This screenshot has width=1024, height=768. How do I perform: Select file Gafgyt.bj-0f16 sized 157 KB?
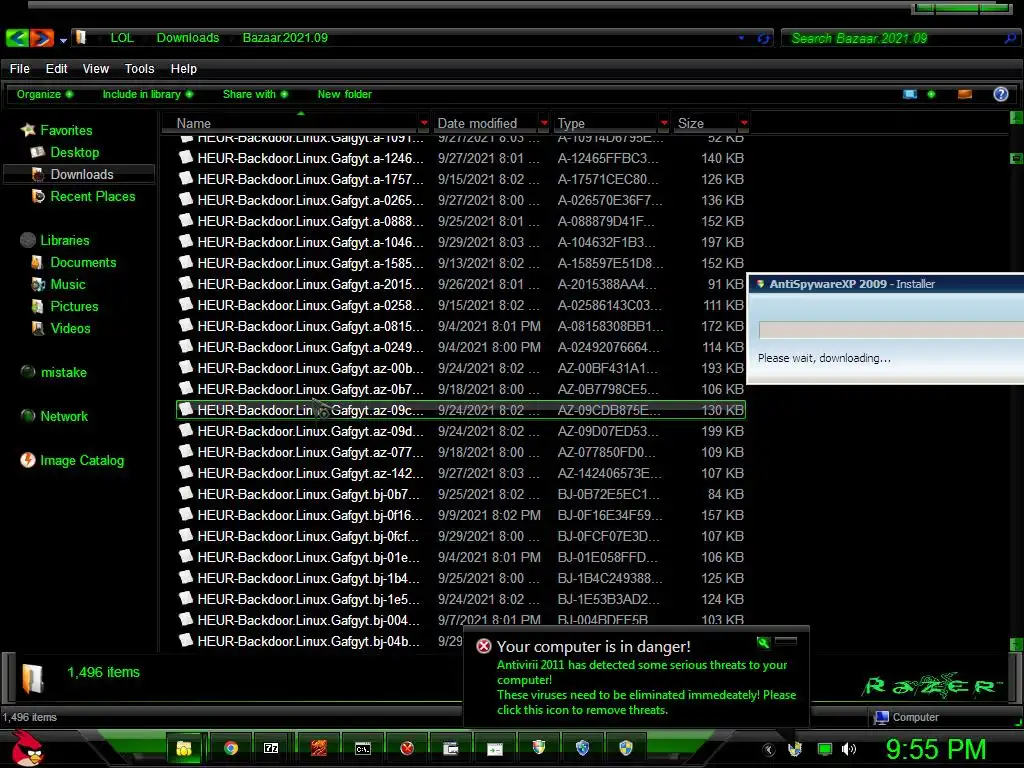pos(461,515)
